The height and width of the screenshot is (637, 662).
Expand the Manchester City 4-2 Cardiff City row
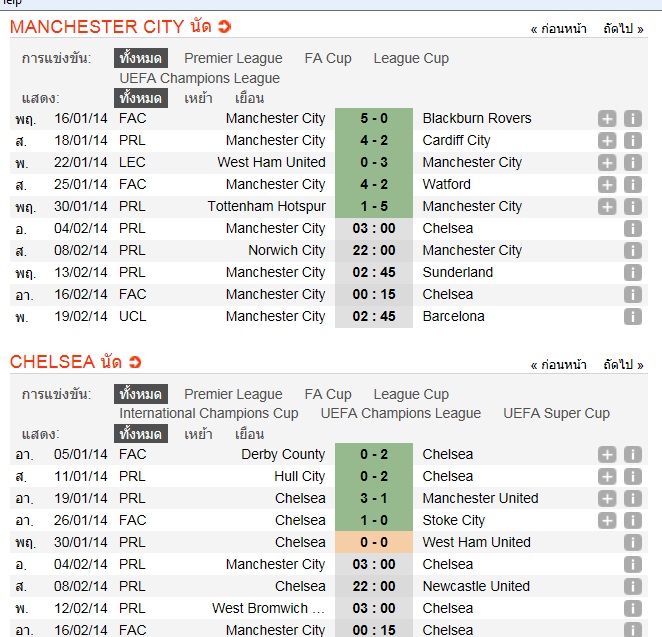coord(607,141)
